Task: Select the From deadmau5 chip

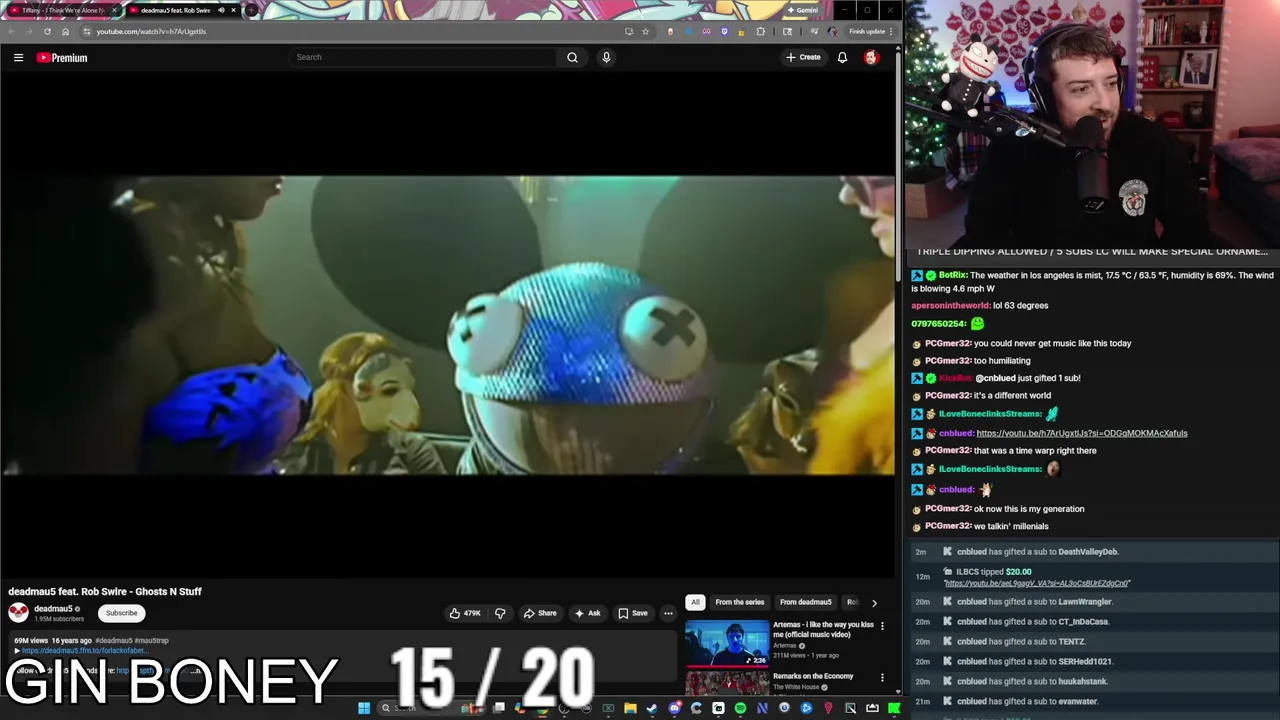Action: [805, 602]
